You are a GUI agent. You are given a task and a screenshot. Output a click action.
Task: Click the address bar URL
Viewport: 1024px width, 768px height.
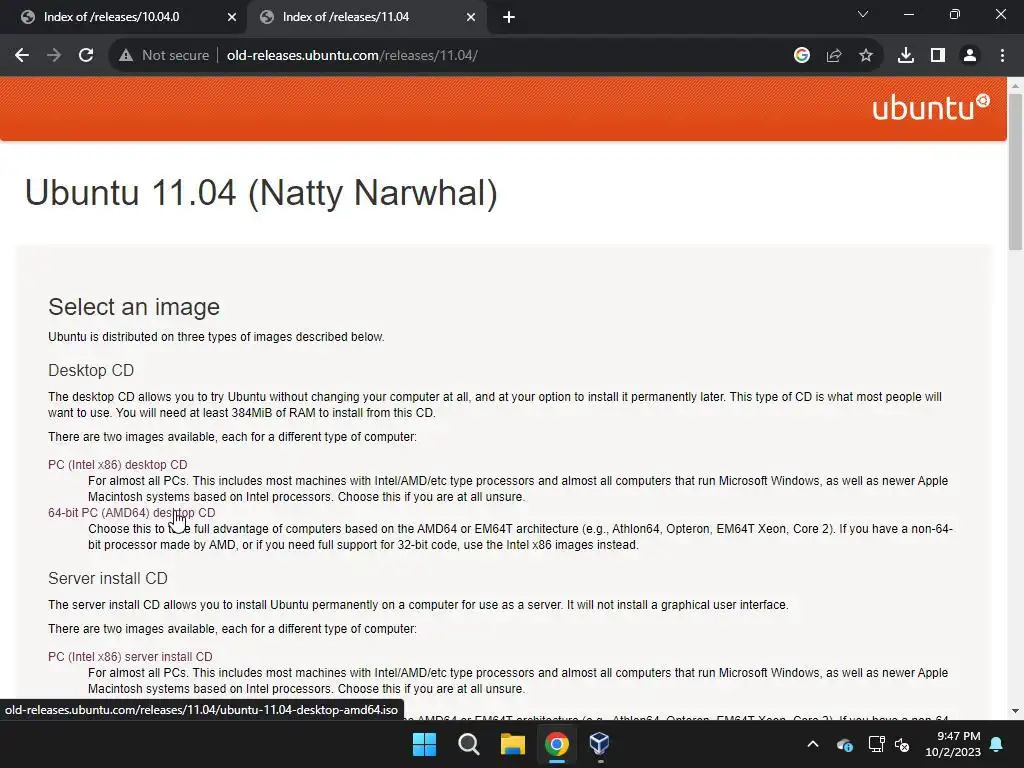(352, 56)
